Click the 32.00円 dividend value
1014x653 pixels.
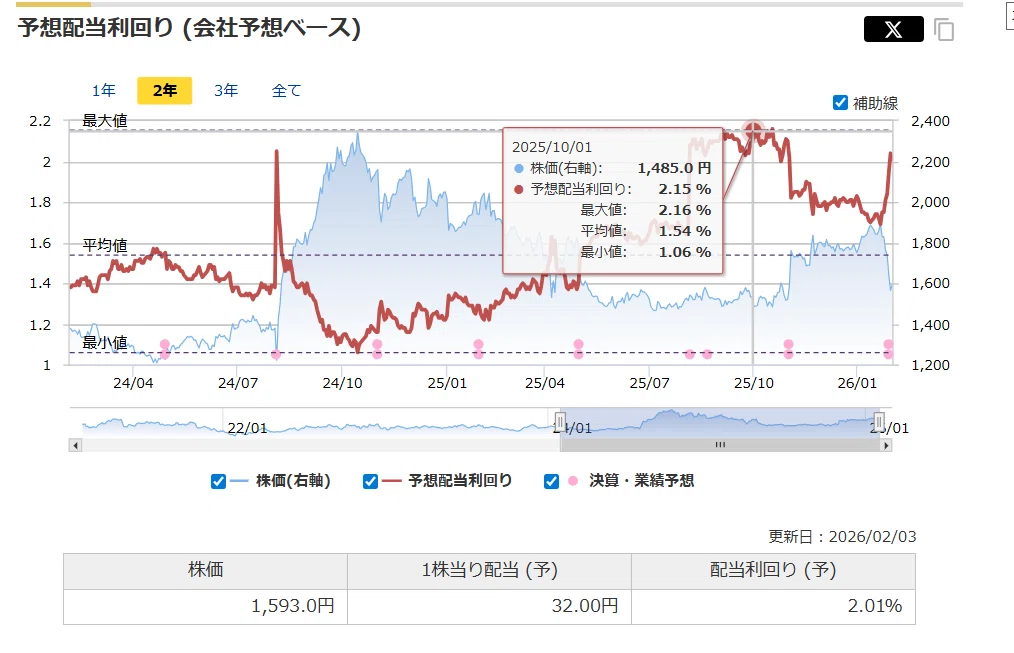point(585,606)
